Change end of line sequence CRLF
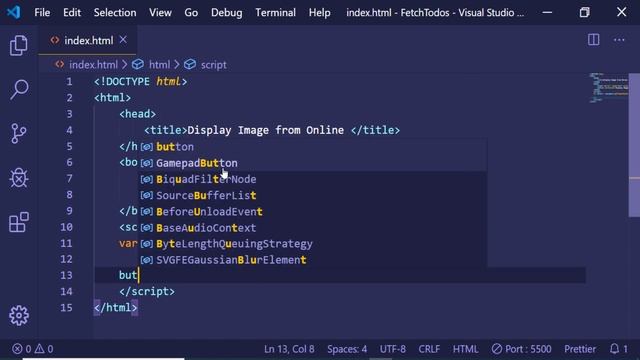The image size is (640, 360). click(429, 349)
